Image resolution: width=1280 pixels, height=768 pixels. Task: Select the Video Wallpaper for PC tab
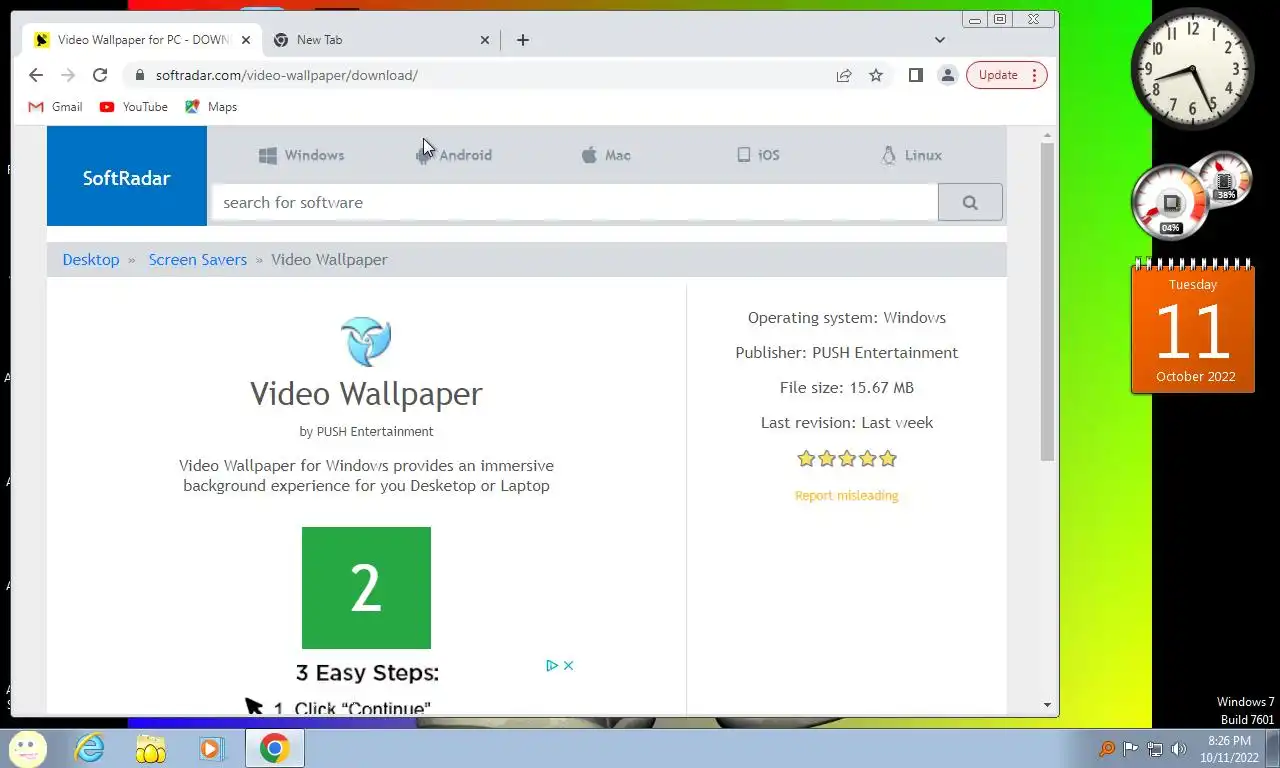tap(142, 40)
